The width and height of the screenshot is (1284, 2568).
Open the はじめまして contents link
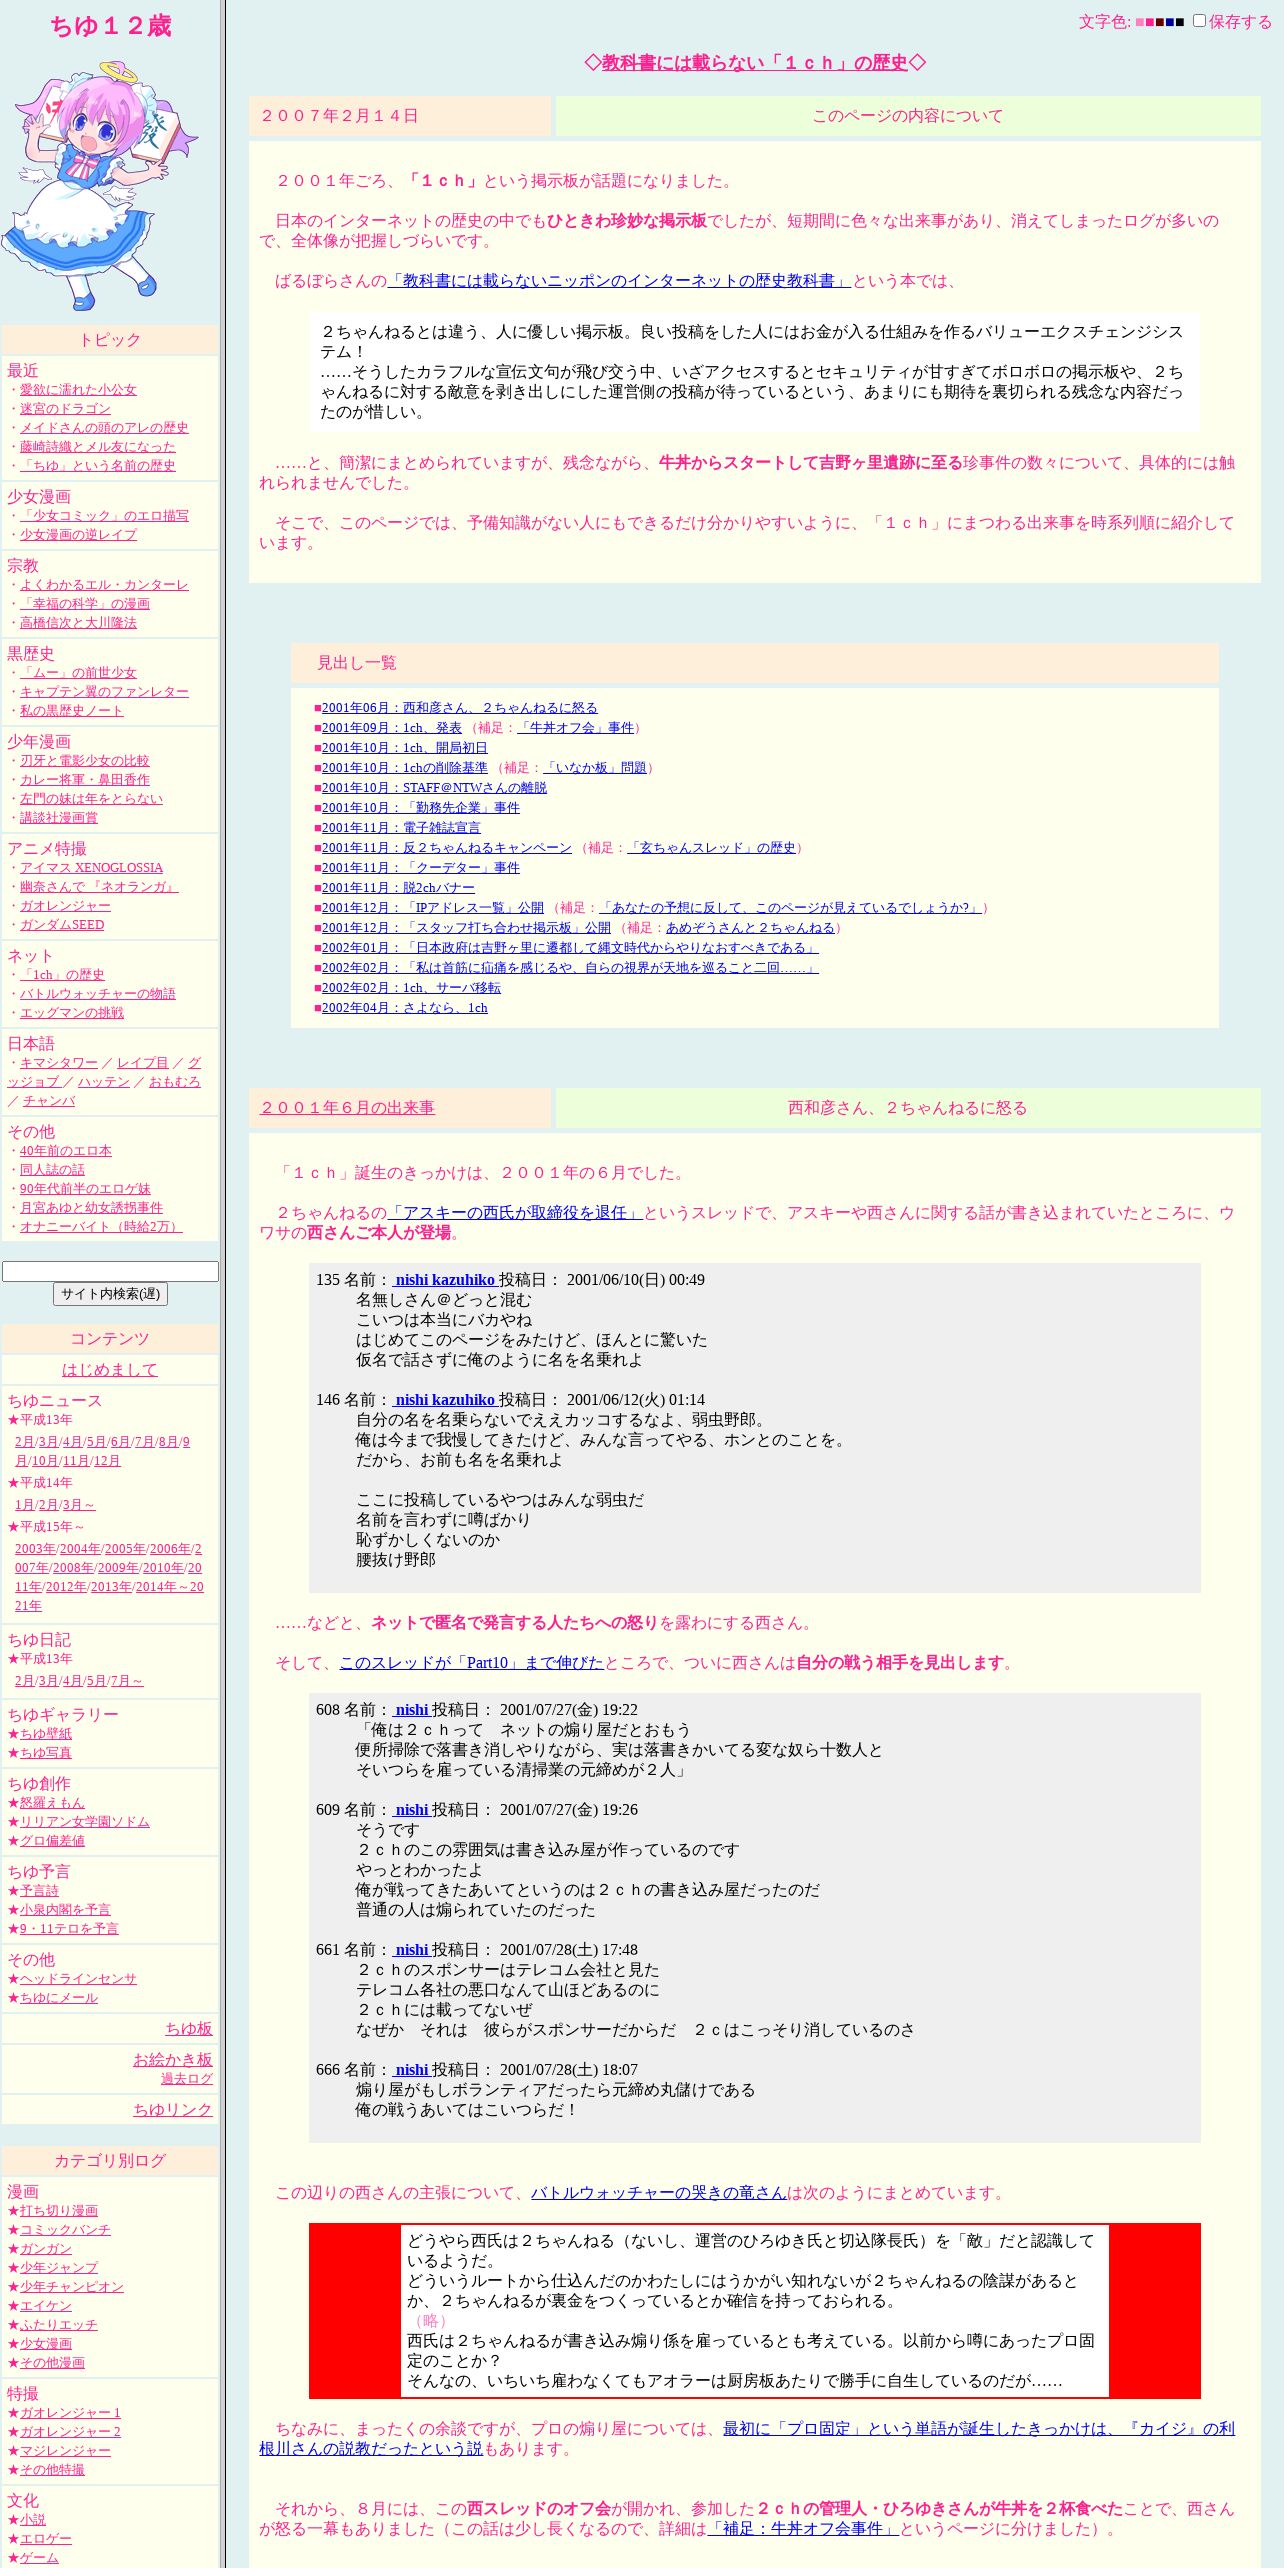[x=110, y=1370]
